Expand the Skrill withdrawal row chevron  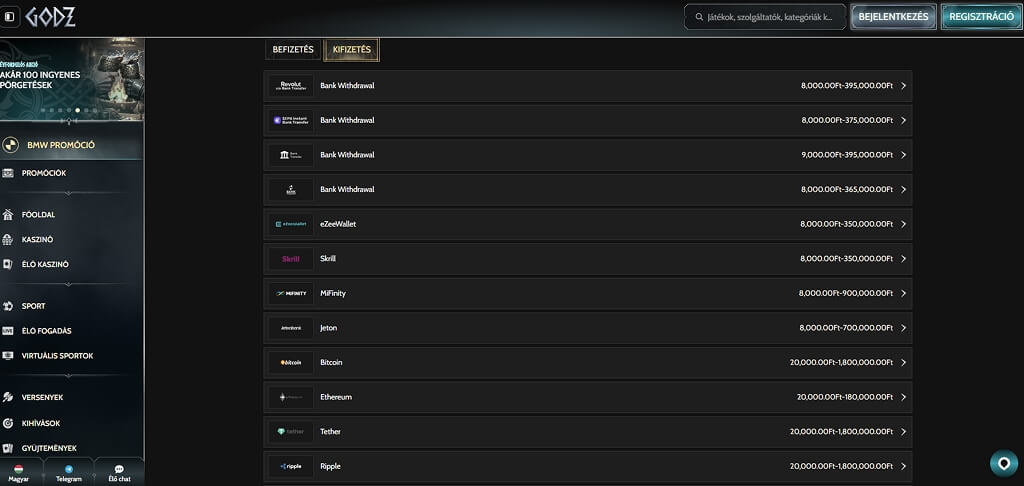click(903, 259)
